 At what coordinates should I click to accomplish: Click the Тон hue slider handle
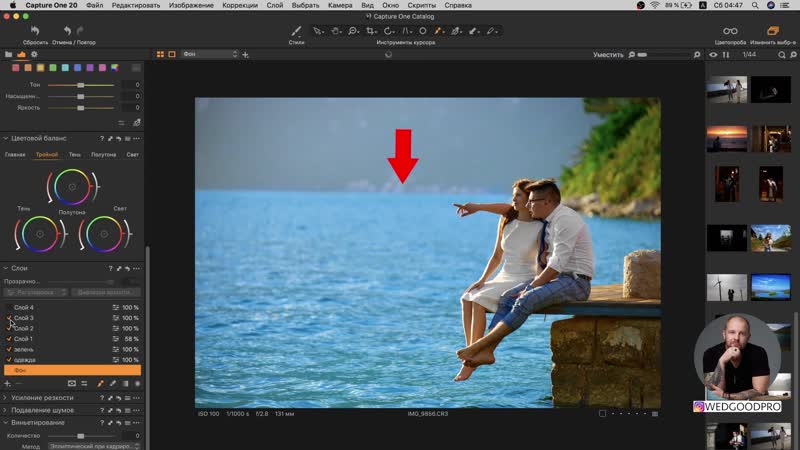point(81,85)
